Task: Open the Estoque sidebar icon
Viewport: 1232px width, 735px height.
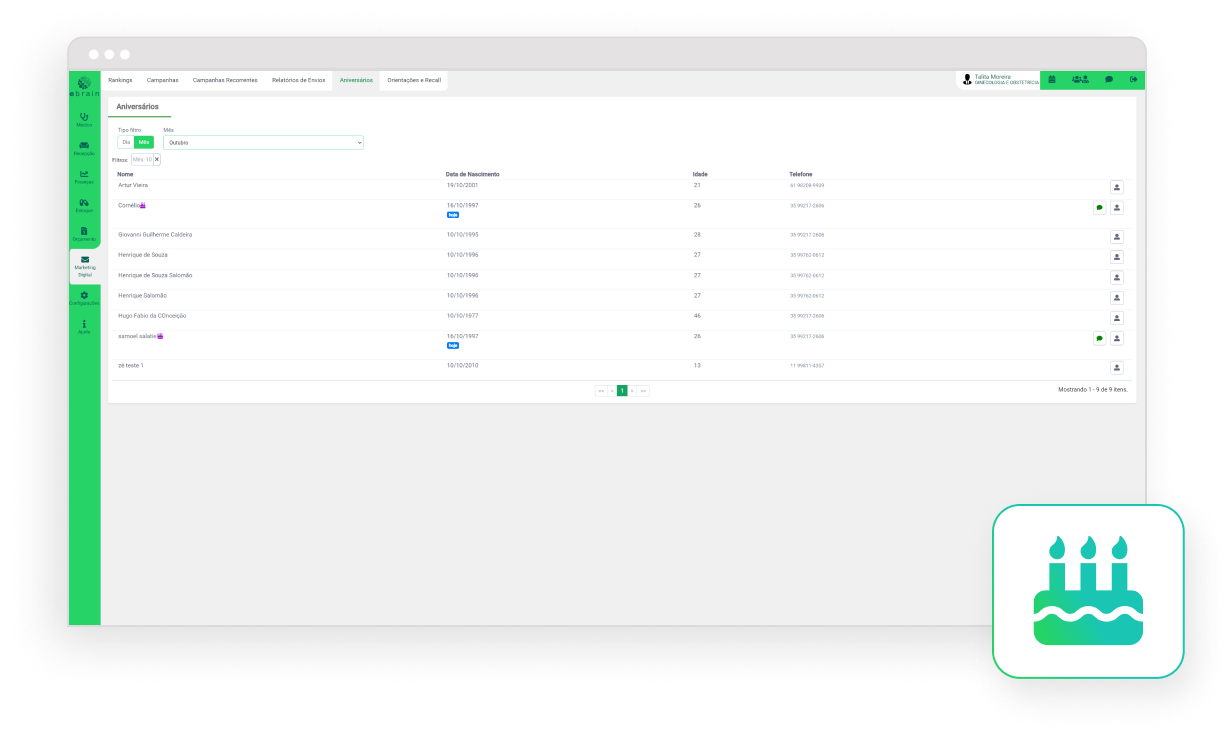Action: (84, 205)
